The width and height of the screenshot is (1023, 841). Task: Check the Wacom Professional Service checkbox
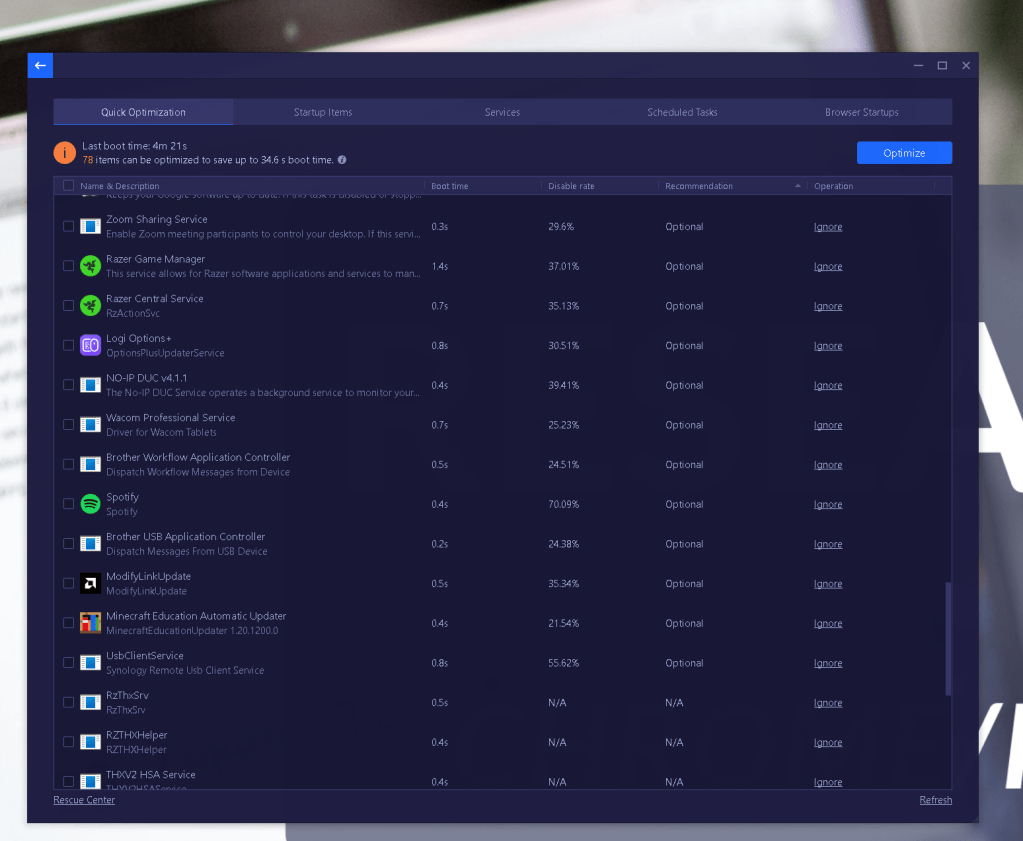click(69, 425)
